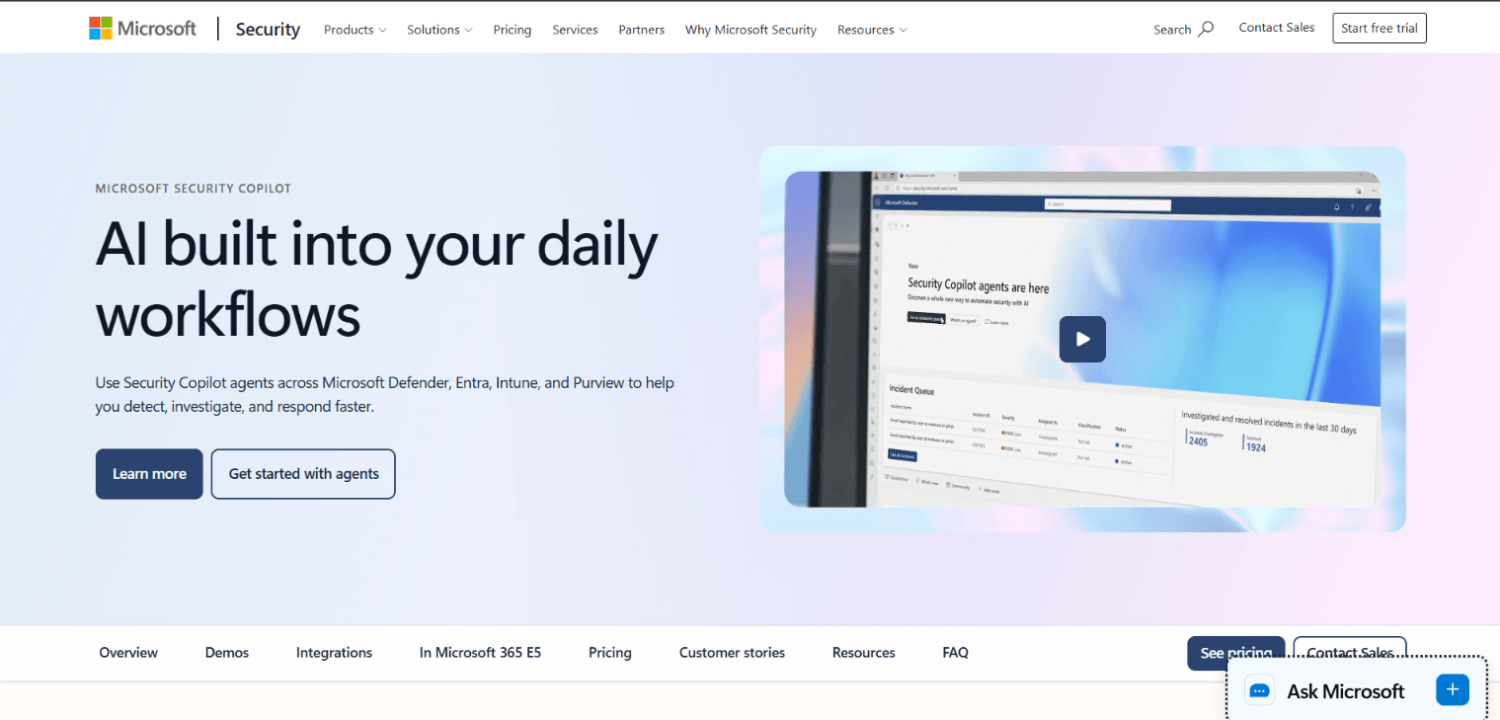Play the Security Copilot video
1500x720 pixels.
(x=1082, y=339)
